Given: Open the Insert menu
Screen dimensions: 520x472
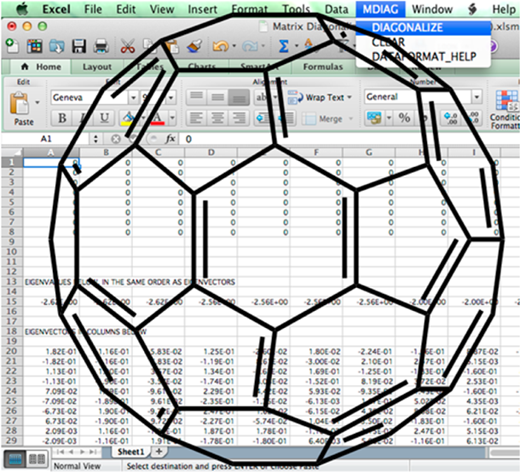Looking at the screenshot, I should coord(202,9).
